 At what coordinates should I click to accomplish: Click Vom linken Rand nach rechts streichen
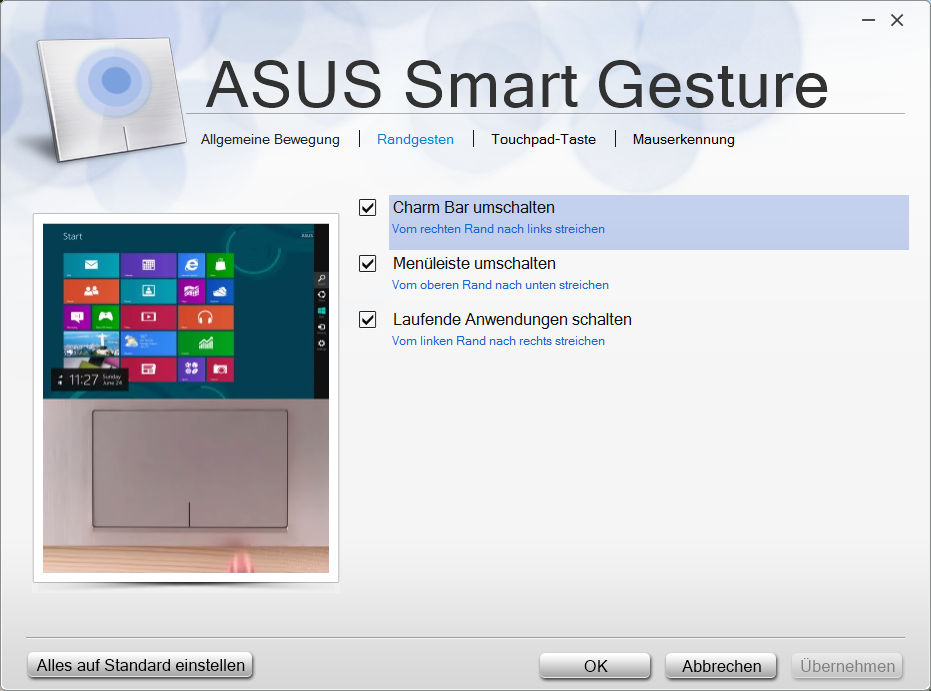[498, 341]
